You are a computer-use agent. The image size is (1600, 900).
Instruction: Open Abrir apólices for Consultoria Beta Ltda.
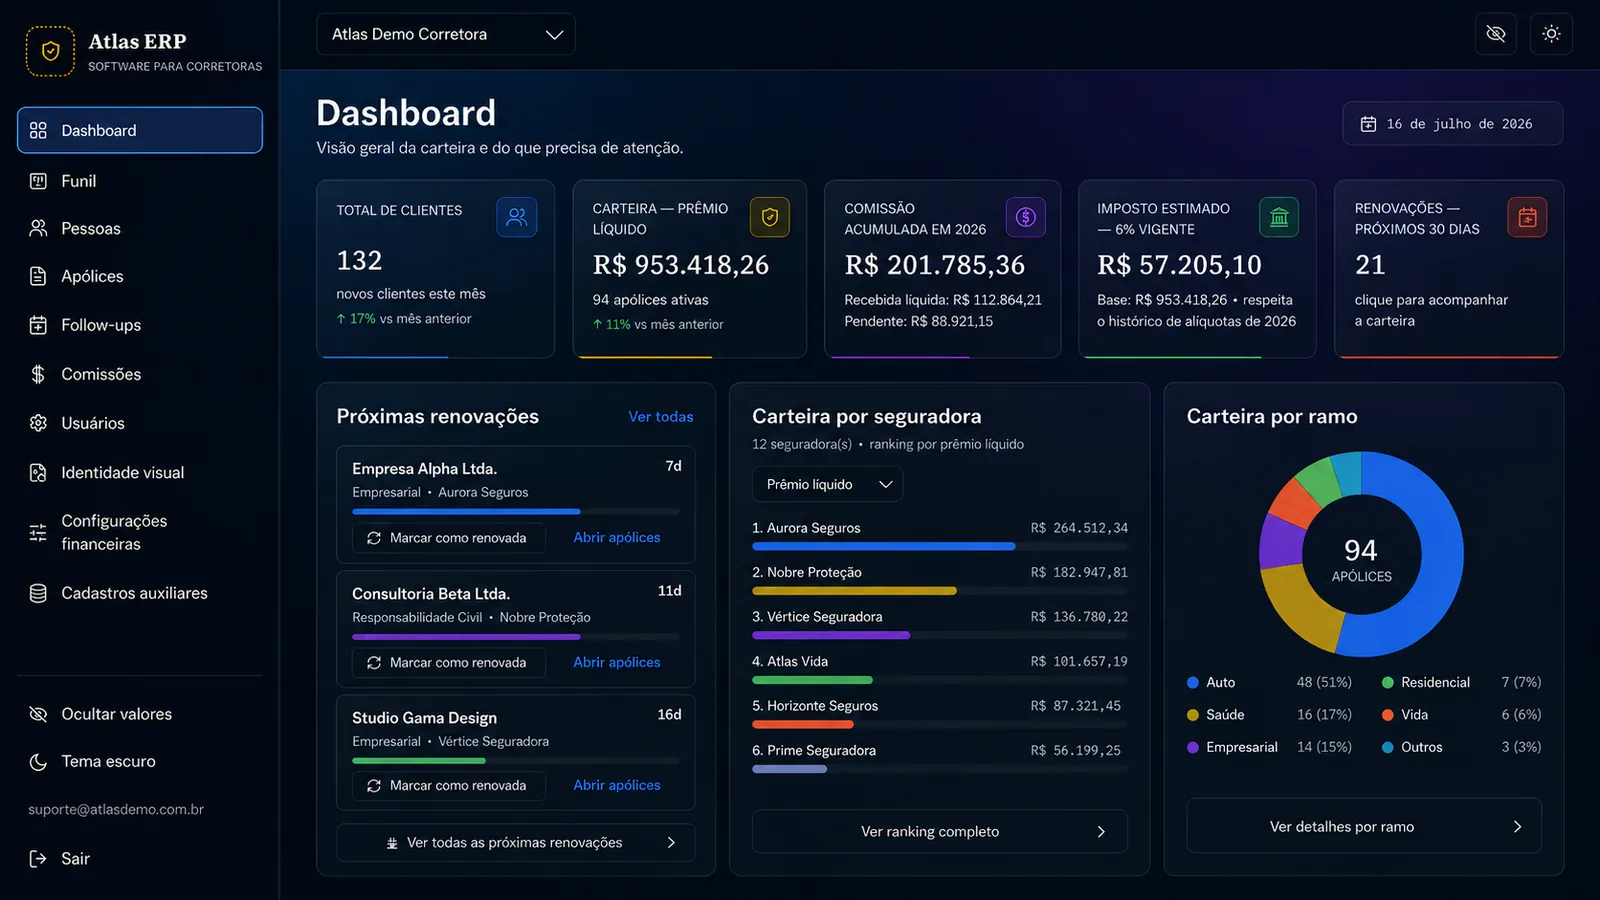coord(617,662)
